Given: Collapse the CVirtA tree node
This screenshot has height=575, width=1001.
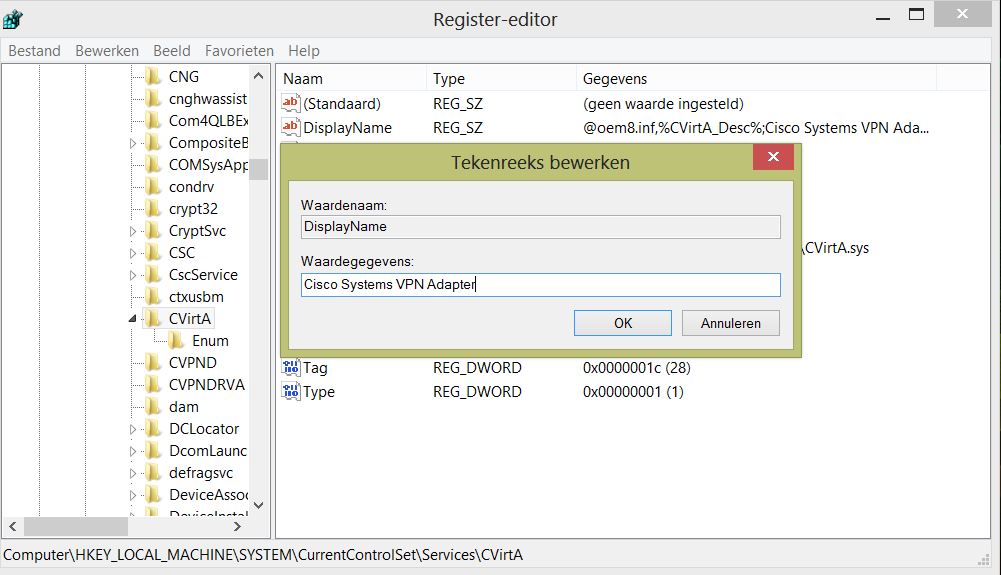Looking at the screenshot, I should (133, 319).
